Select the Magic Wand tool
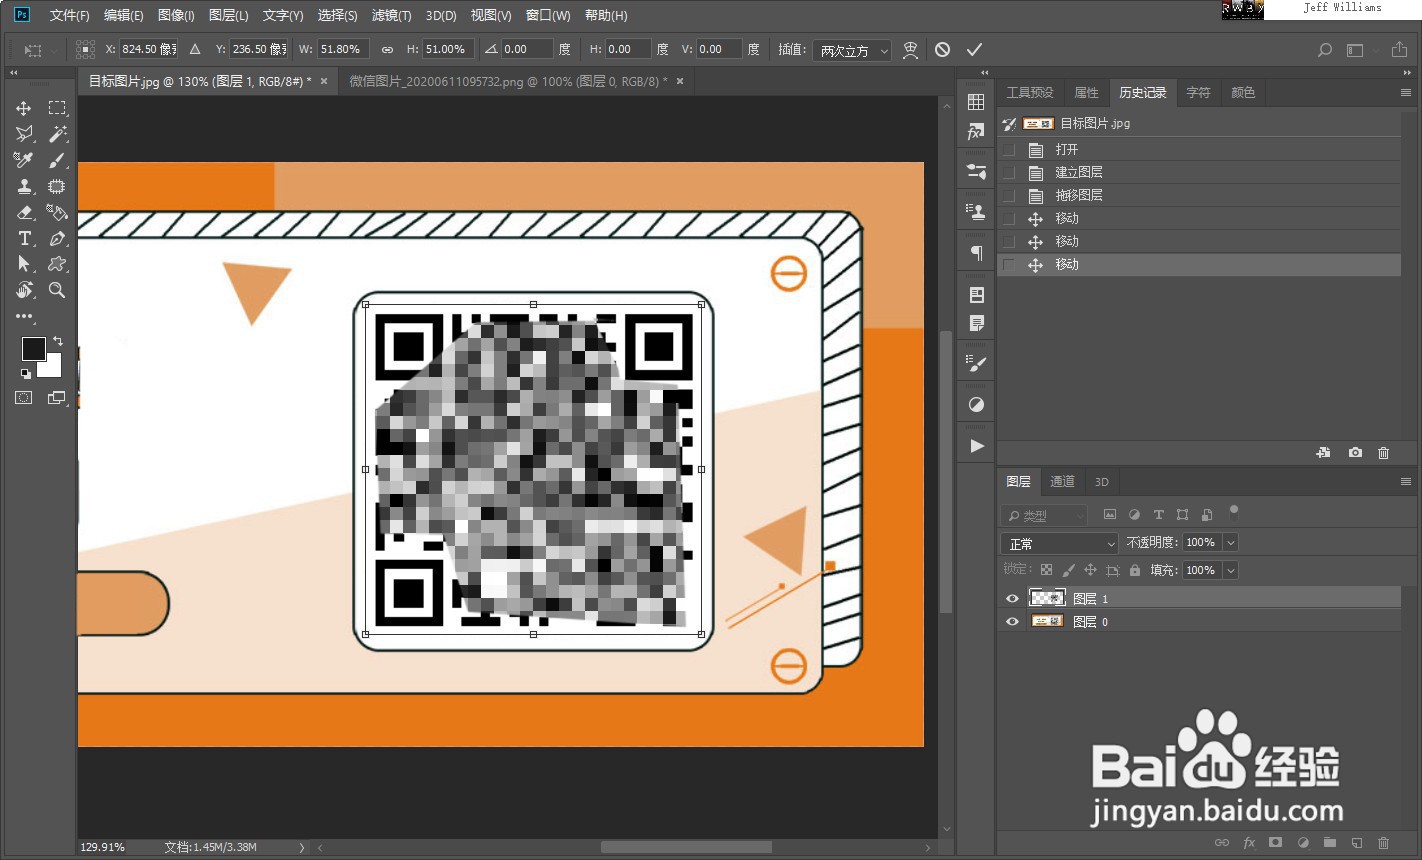 coord(57,134)
